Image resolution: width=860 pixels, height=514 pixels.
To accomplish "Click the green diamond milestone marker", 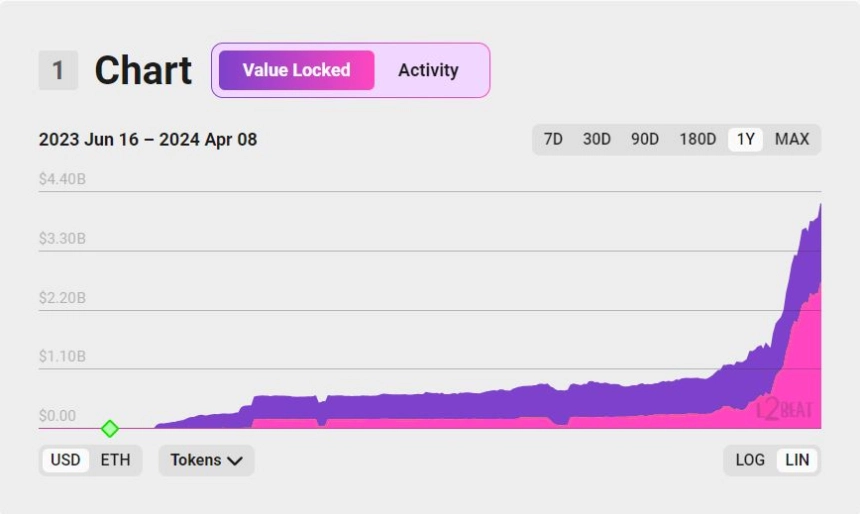I will tap(110, 429).
